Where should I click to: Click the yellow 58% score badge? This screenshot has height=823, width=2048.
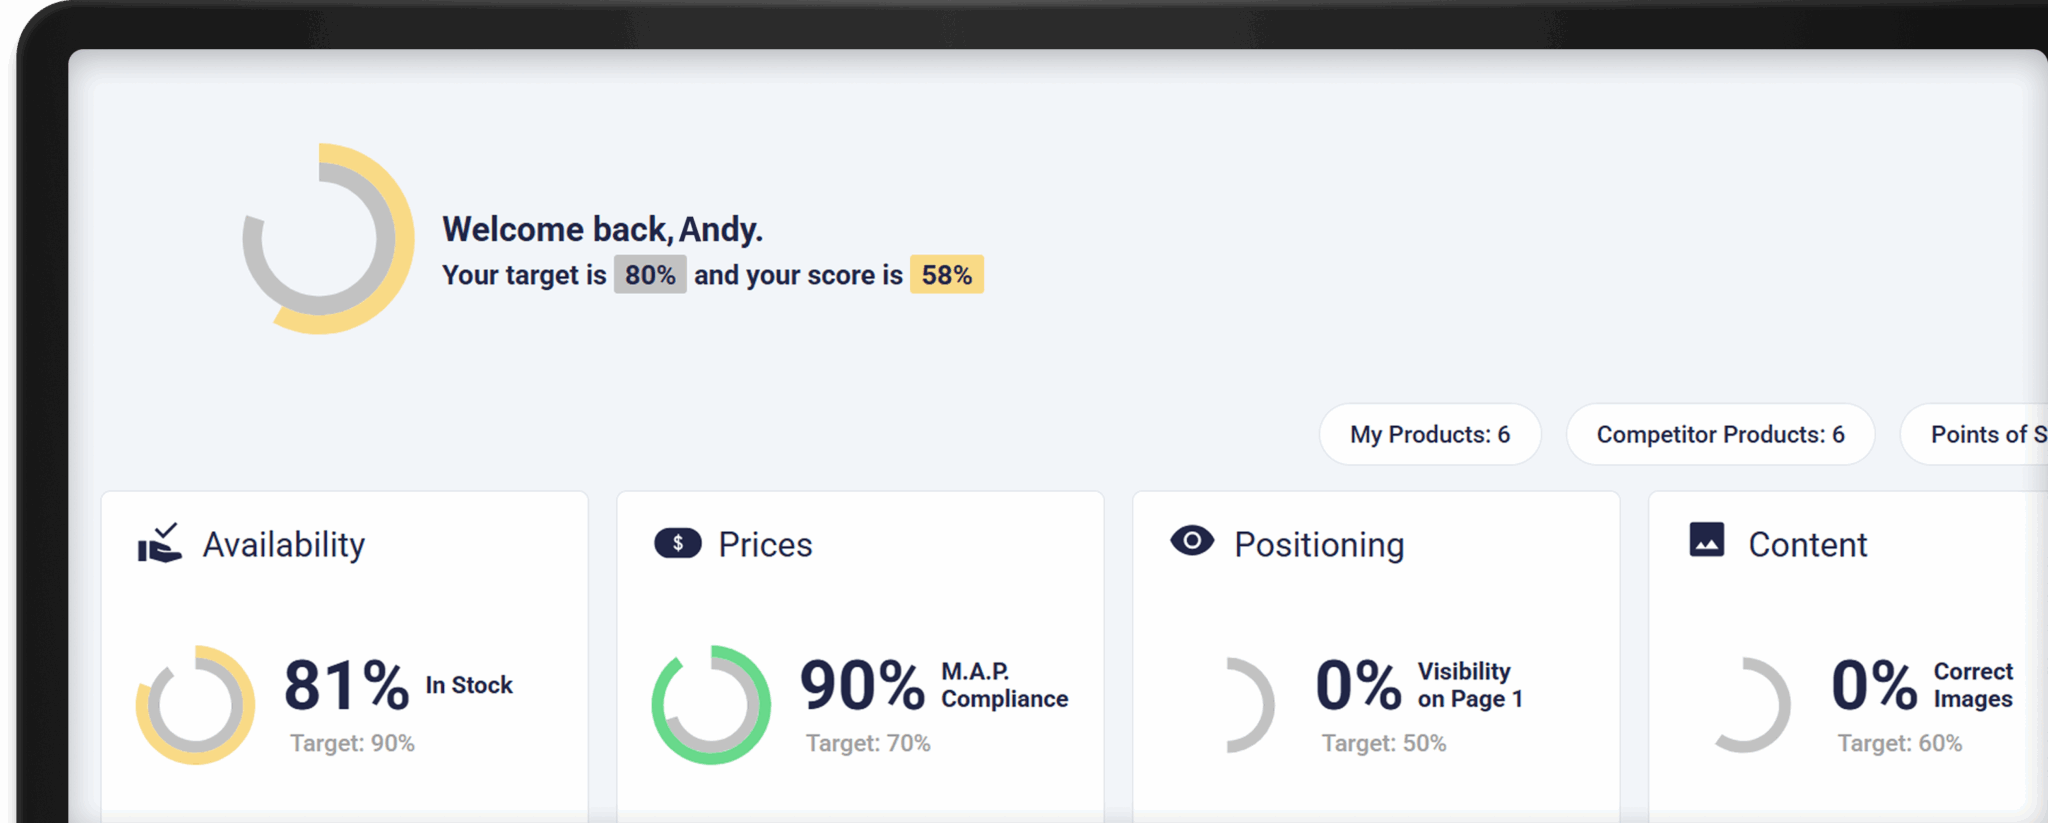(x=946, y=275)
